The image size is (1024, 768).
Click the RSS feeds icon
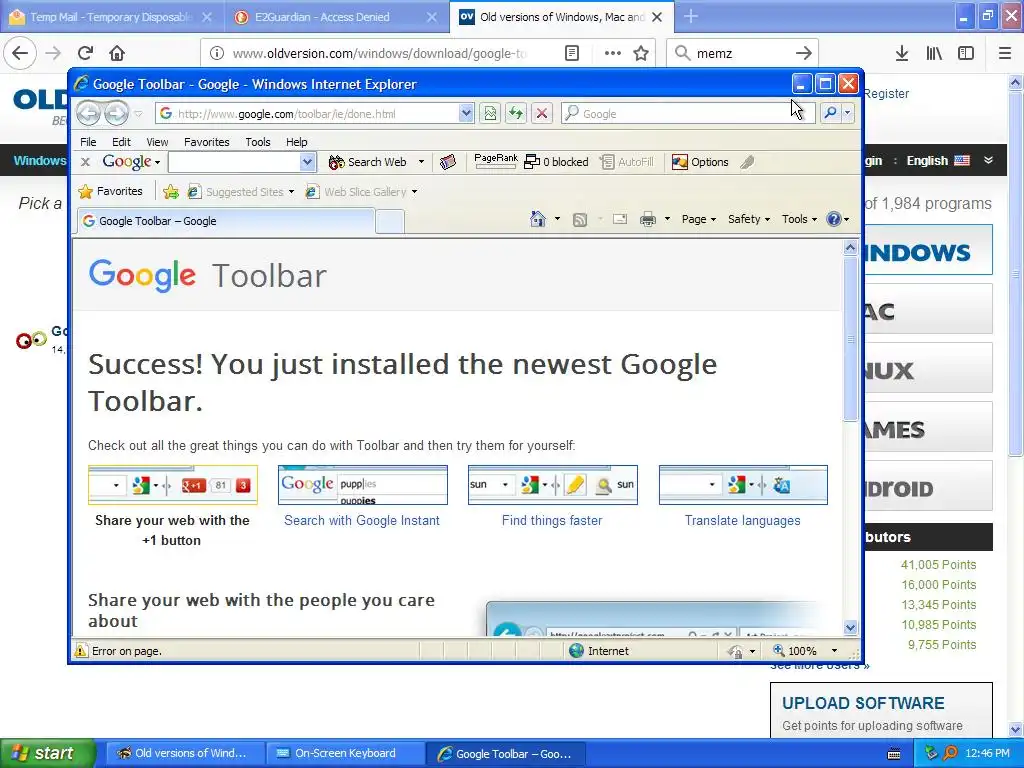point(580,219)
